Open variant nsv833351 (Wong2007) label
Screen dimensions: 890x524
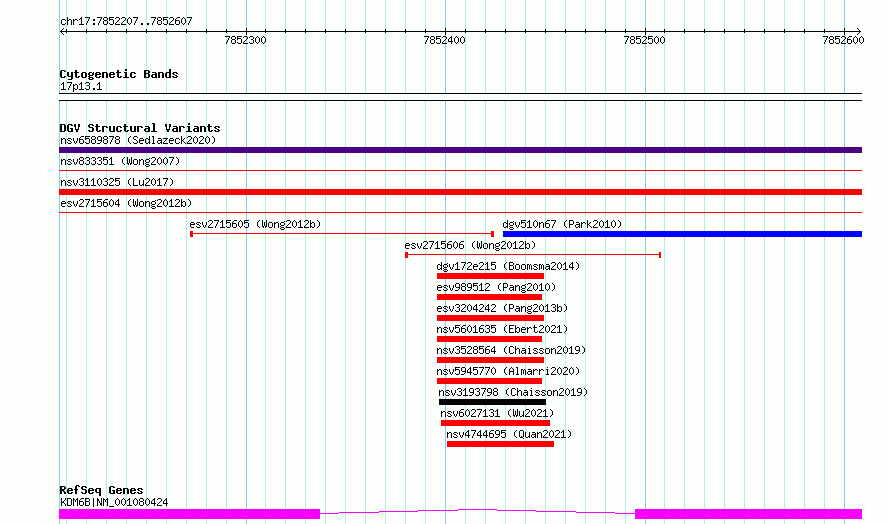click(x=120, y=161)
